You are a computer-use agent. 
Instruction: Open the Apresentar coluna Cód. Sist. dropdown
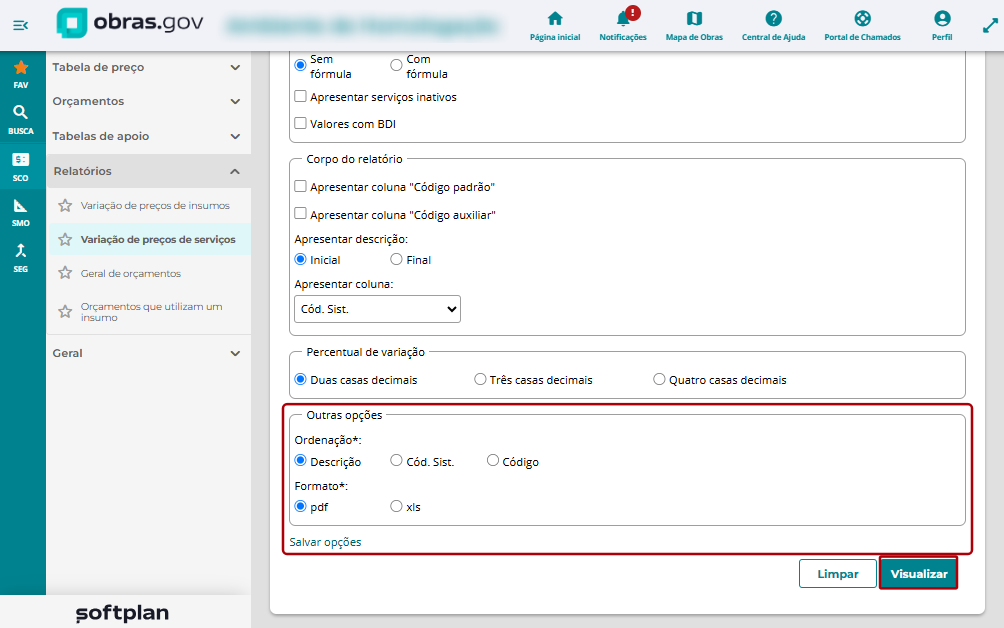pos(377,309)
